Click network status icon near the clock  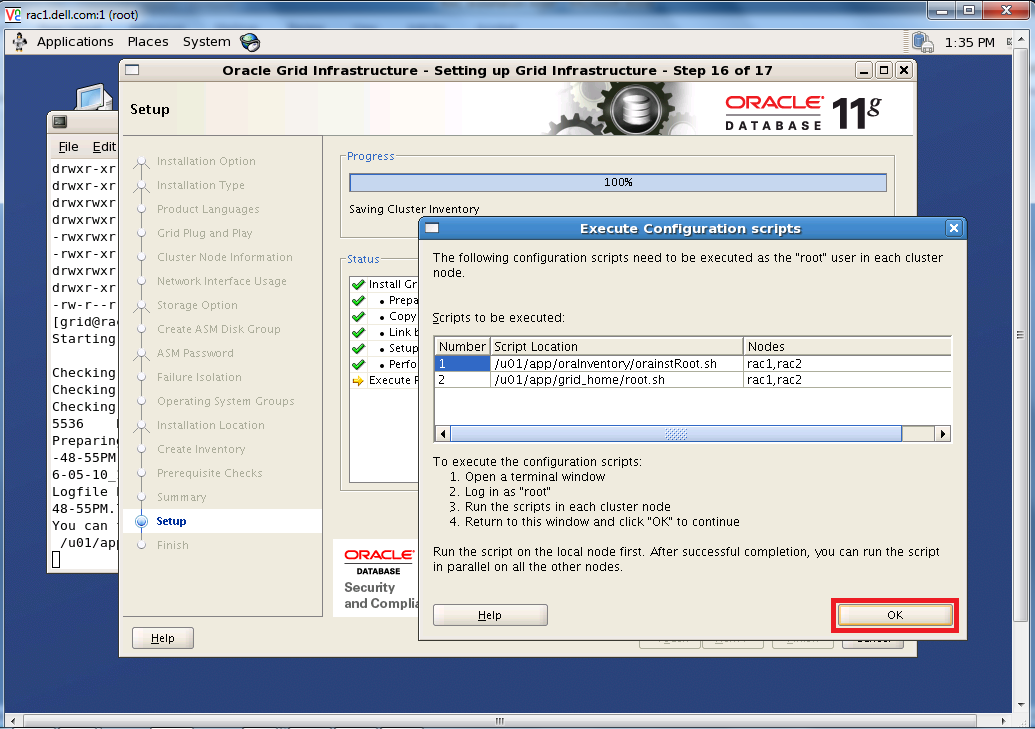(x=922, y=42)
